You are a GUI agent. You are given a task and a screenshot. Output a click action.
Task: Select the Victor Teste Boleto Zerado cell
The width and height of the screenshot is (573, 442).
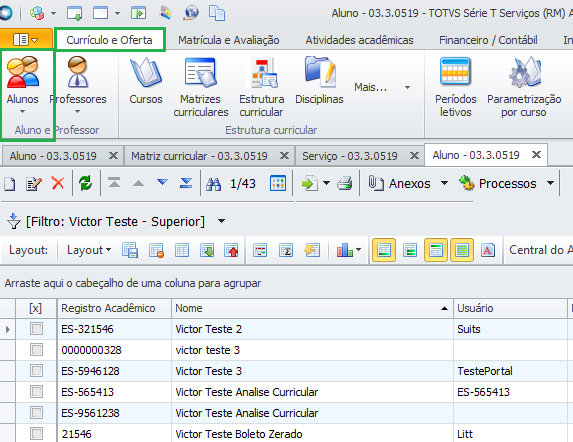(x=312, y=434)
